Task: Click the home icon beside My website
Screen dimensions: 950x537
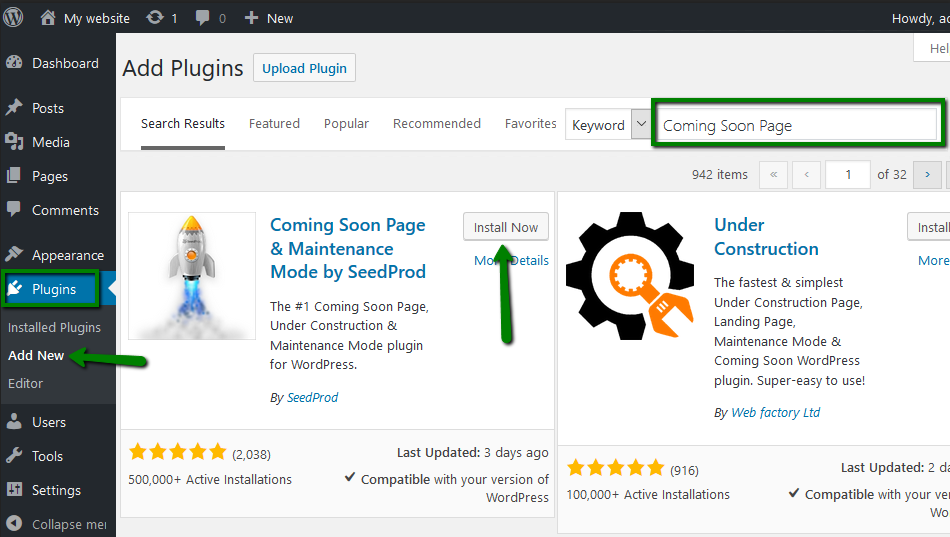Action: (48, 18)
